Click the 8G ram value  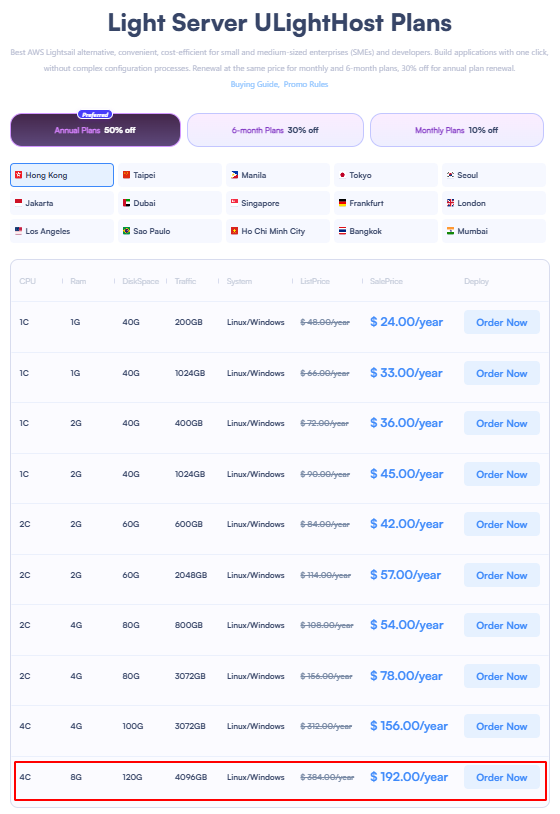click(x=76, y=777)
